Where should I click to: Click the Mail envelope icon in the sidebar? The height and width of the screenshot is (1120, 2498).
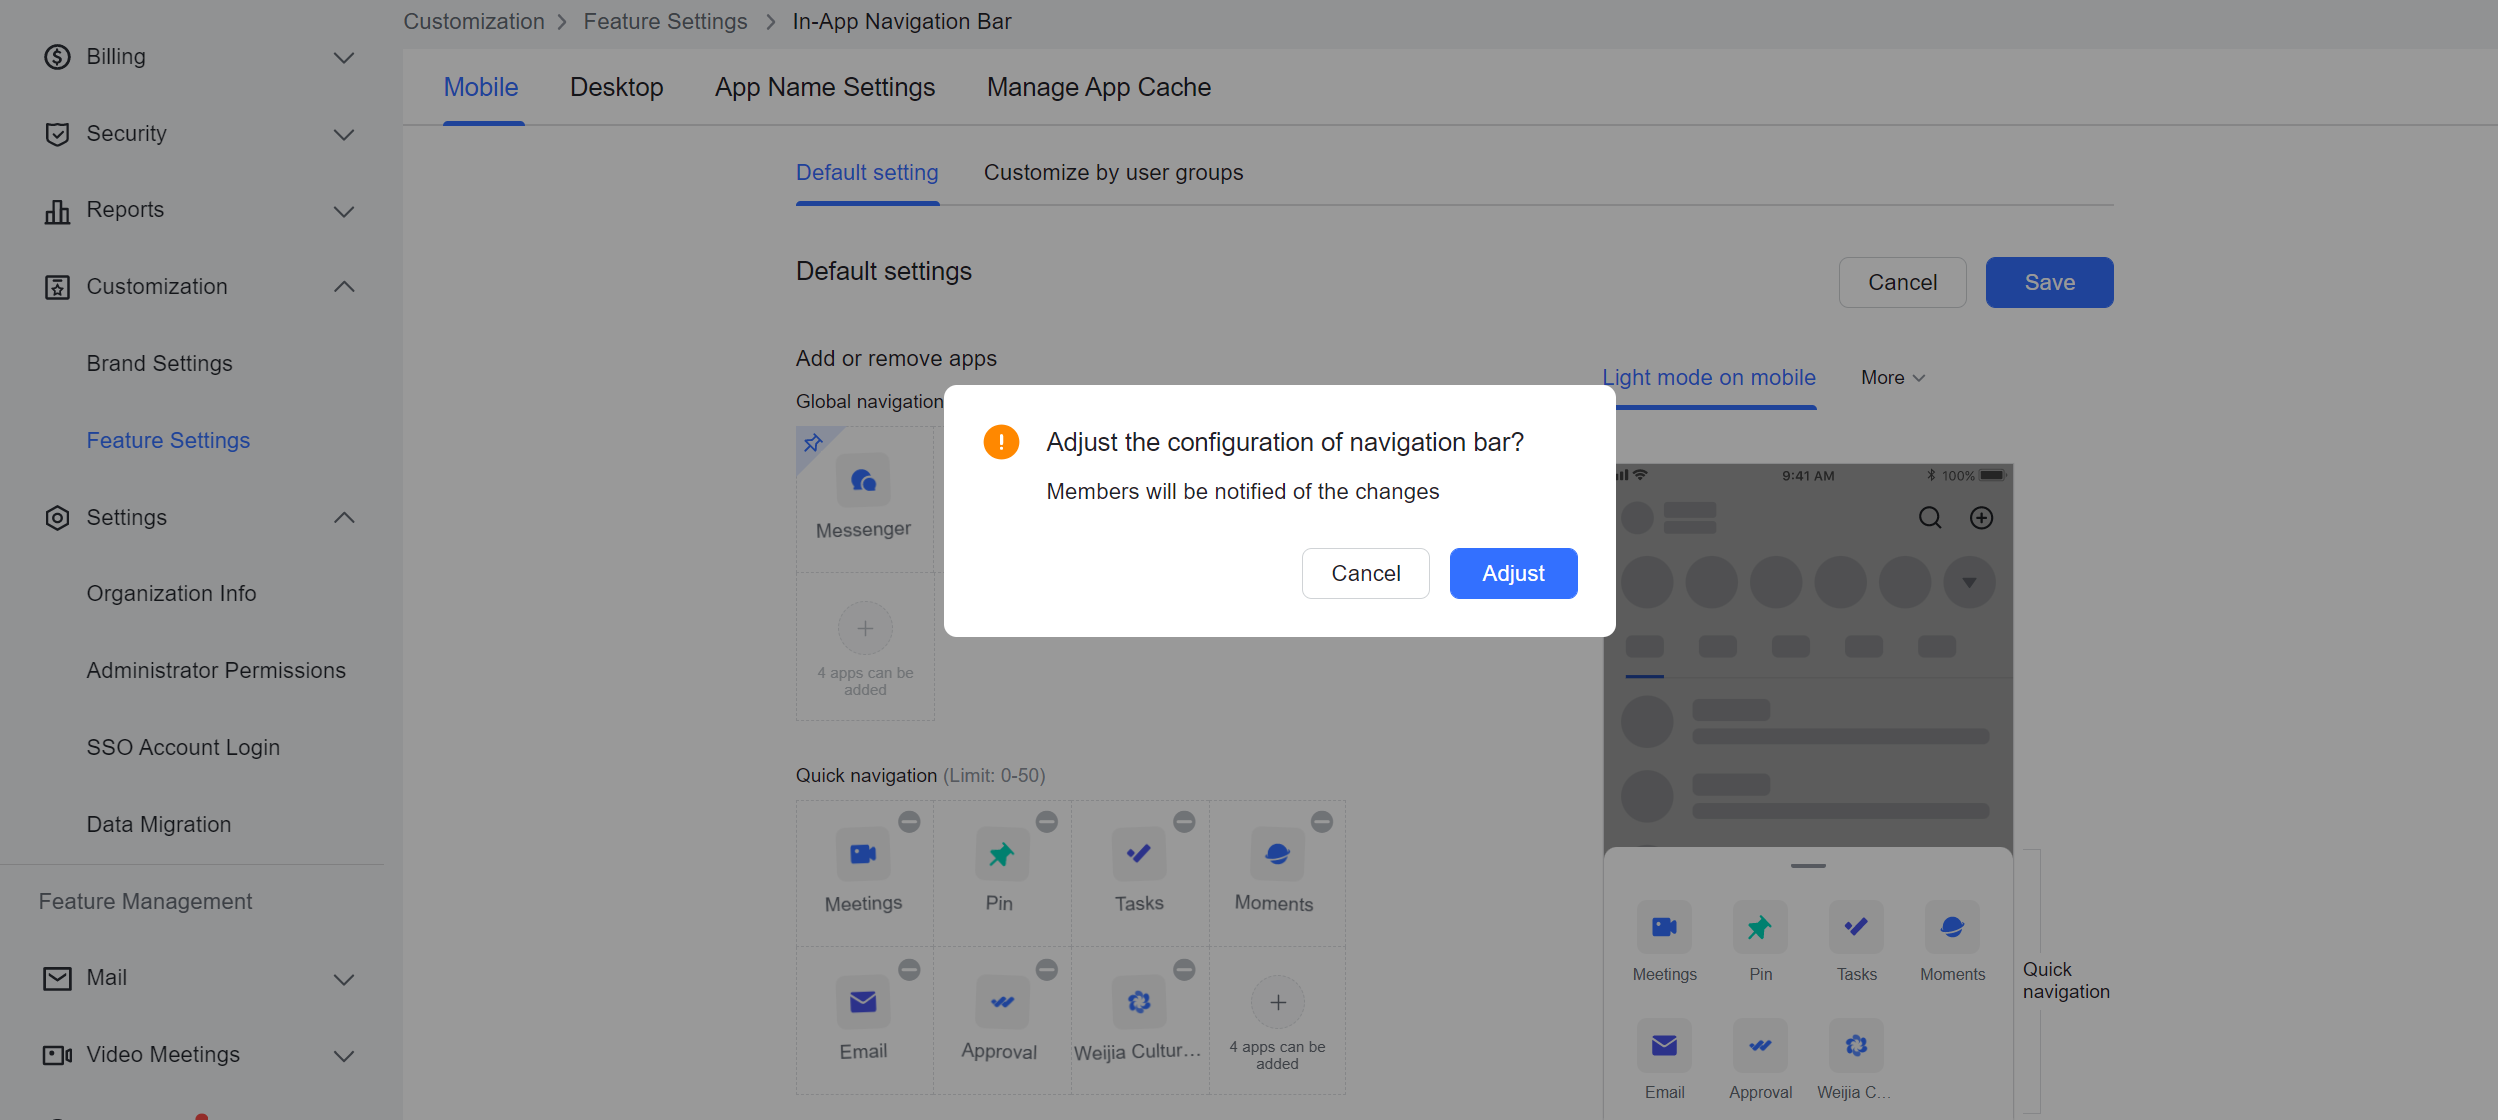pos(57,978)
